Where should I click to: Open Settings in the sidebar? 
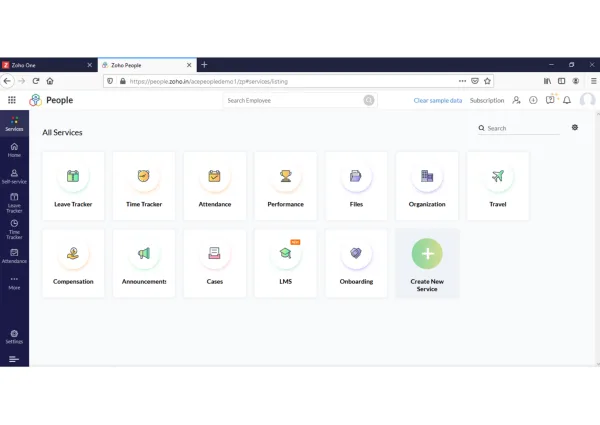click(14, 337)
